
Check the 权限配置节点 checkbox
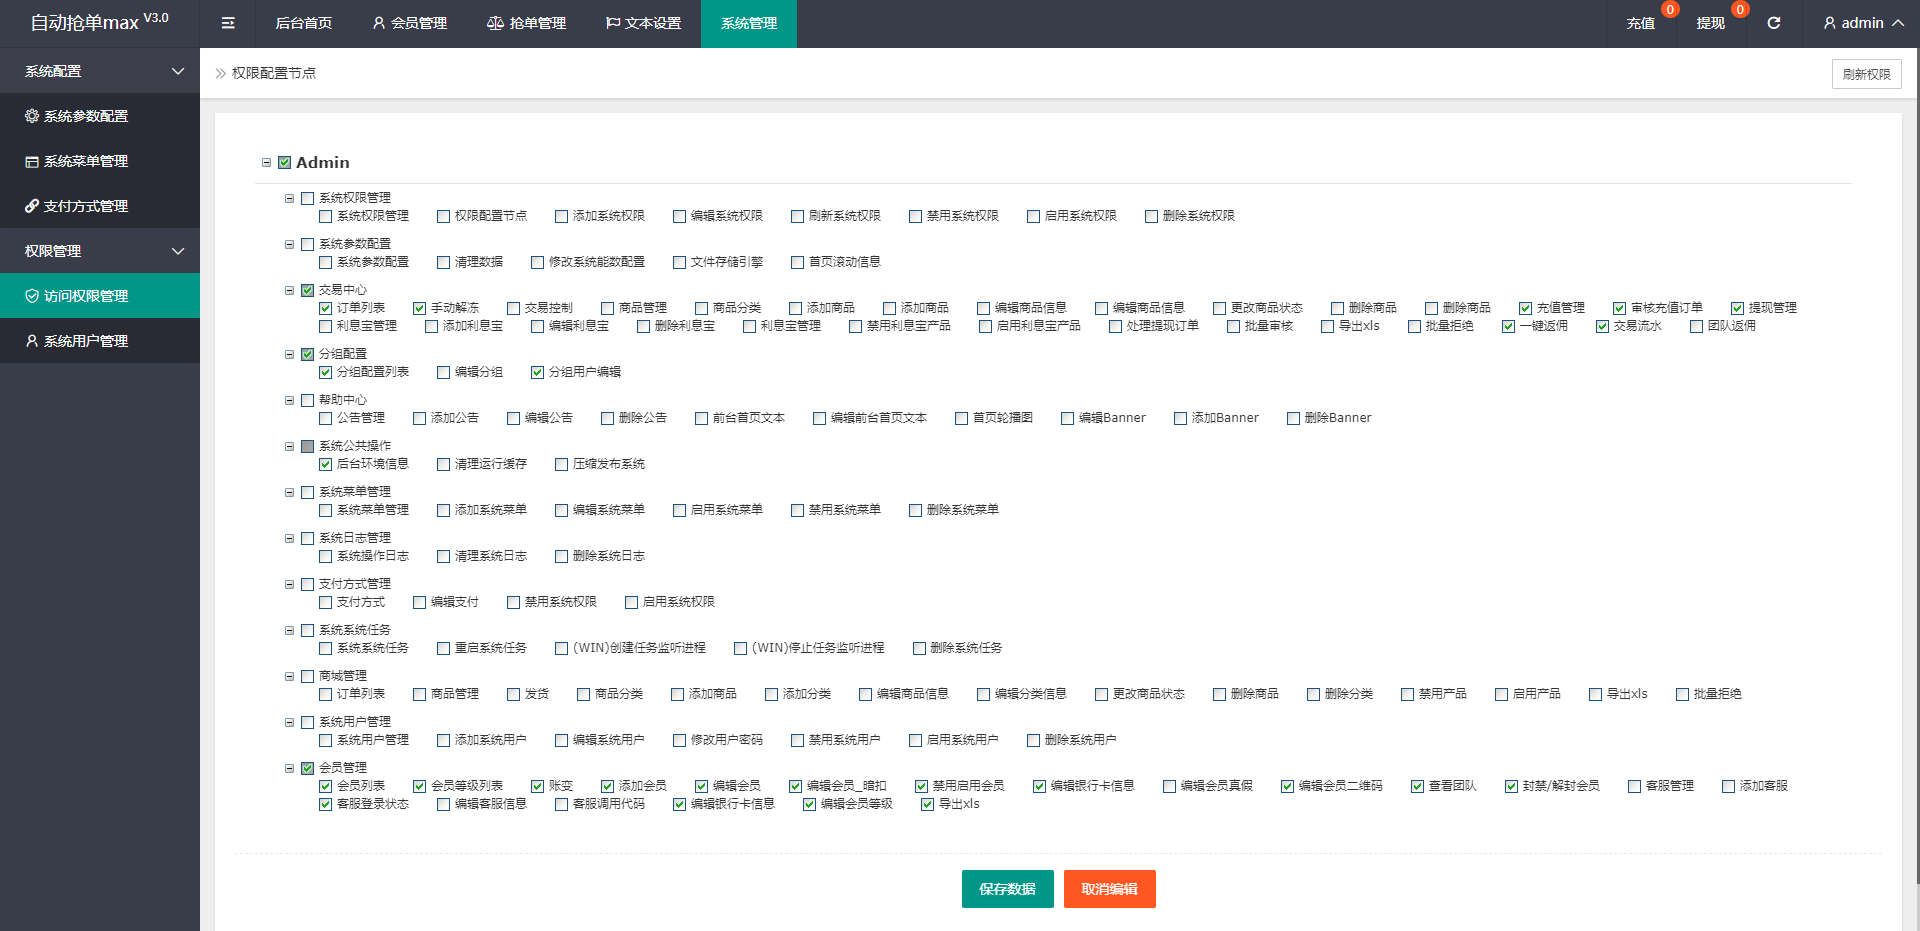pos(444,217)
